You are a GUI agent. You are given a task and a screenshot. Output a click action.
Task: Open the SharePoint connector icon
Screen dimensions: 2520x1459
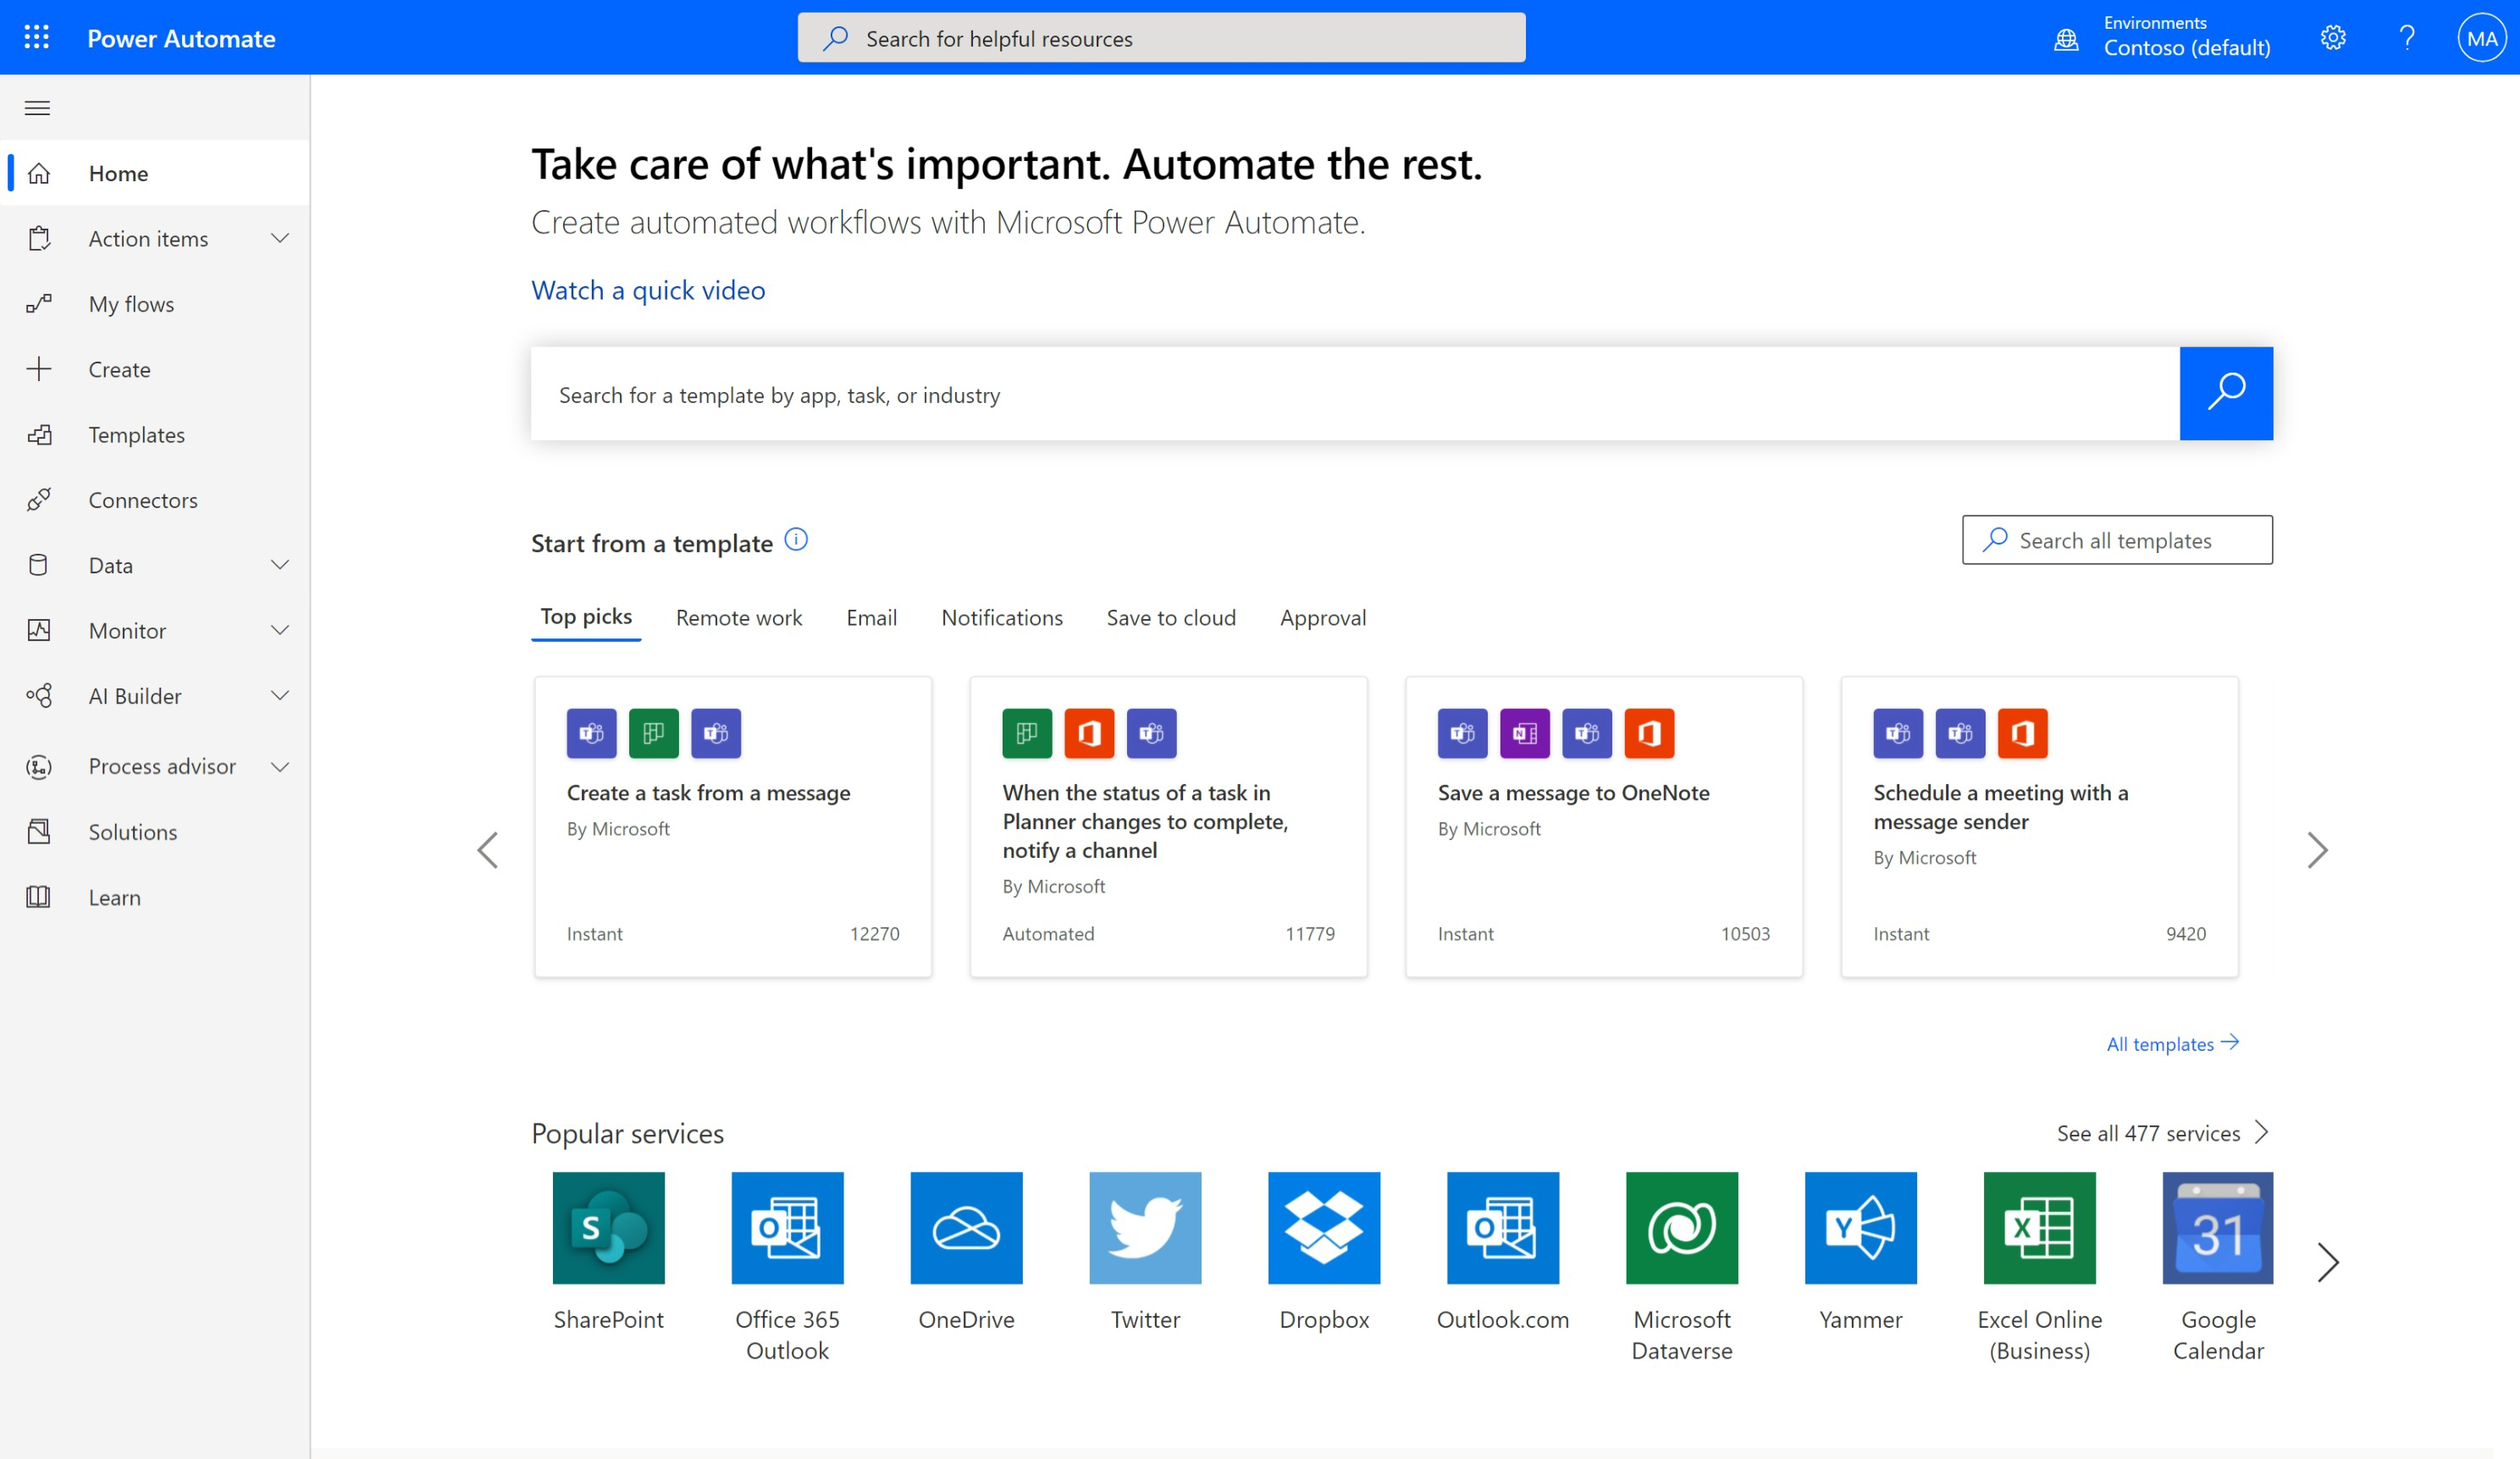609,1228
